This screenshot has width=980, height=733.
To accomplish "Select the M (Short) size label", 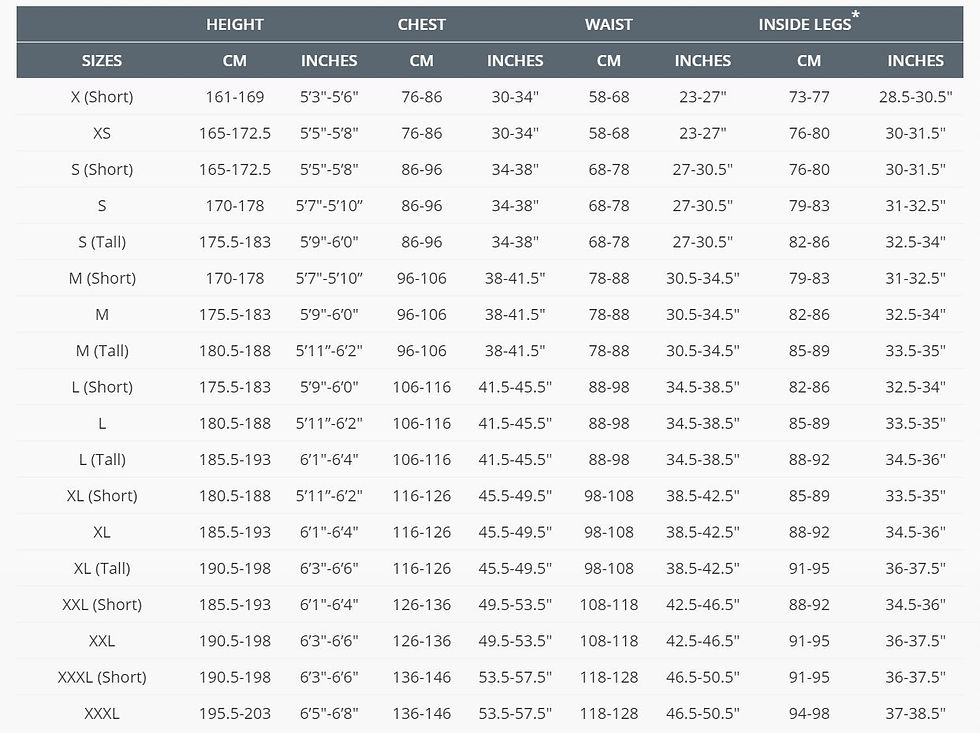I will [x=102, y=278].
